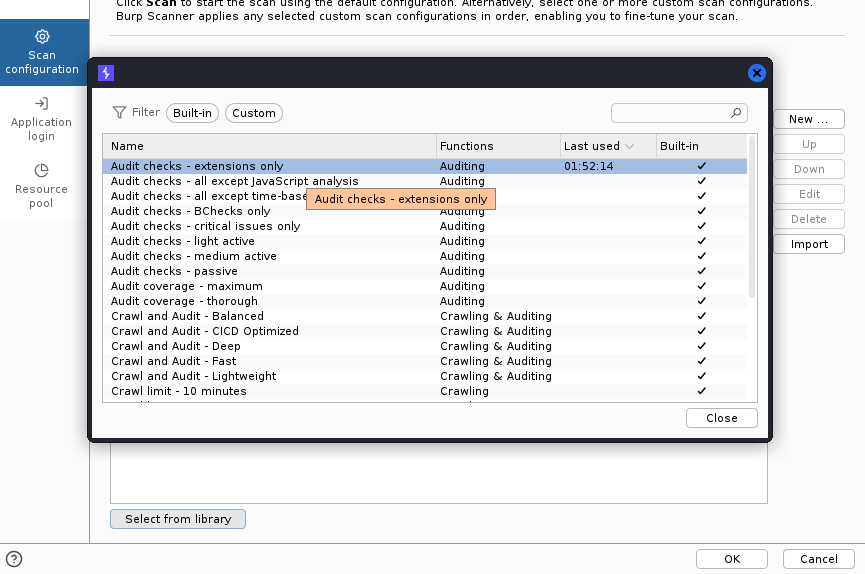Click the library table vertical scrollbar
865x574 pixels.
[x=752, y=217]
